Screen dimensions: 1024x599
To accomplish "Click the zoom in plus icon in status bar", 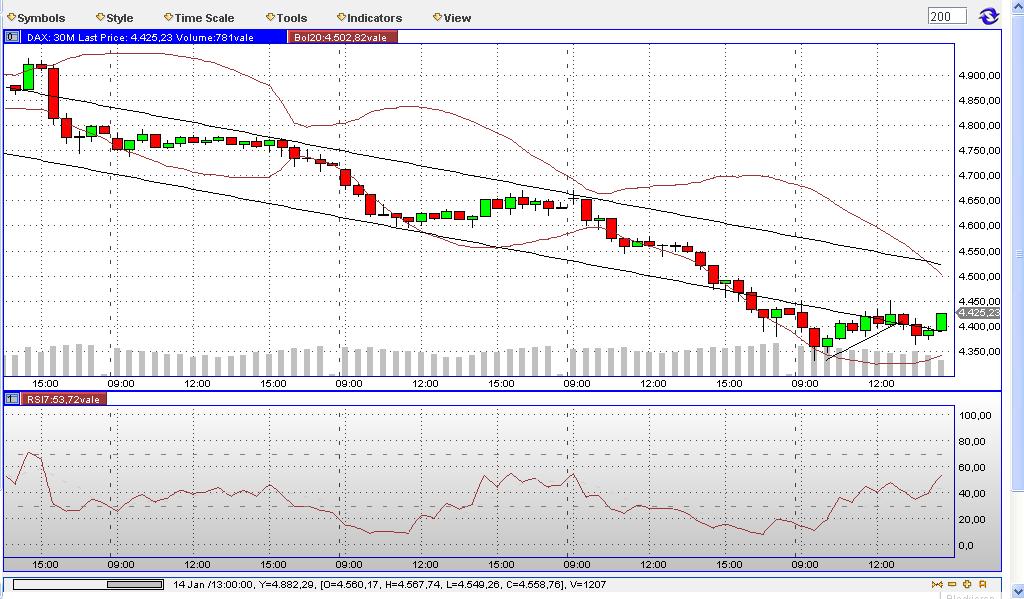I will point(966,584).
